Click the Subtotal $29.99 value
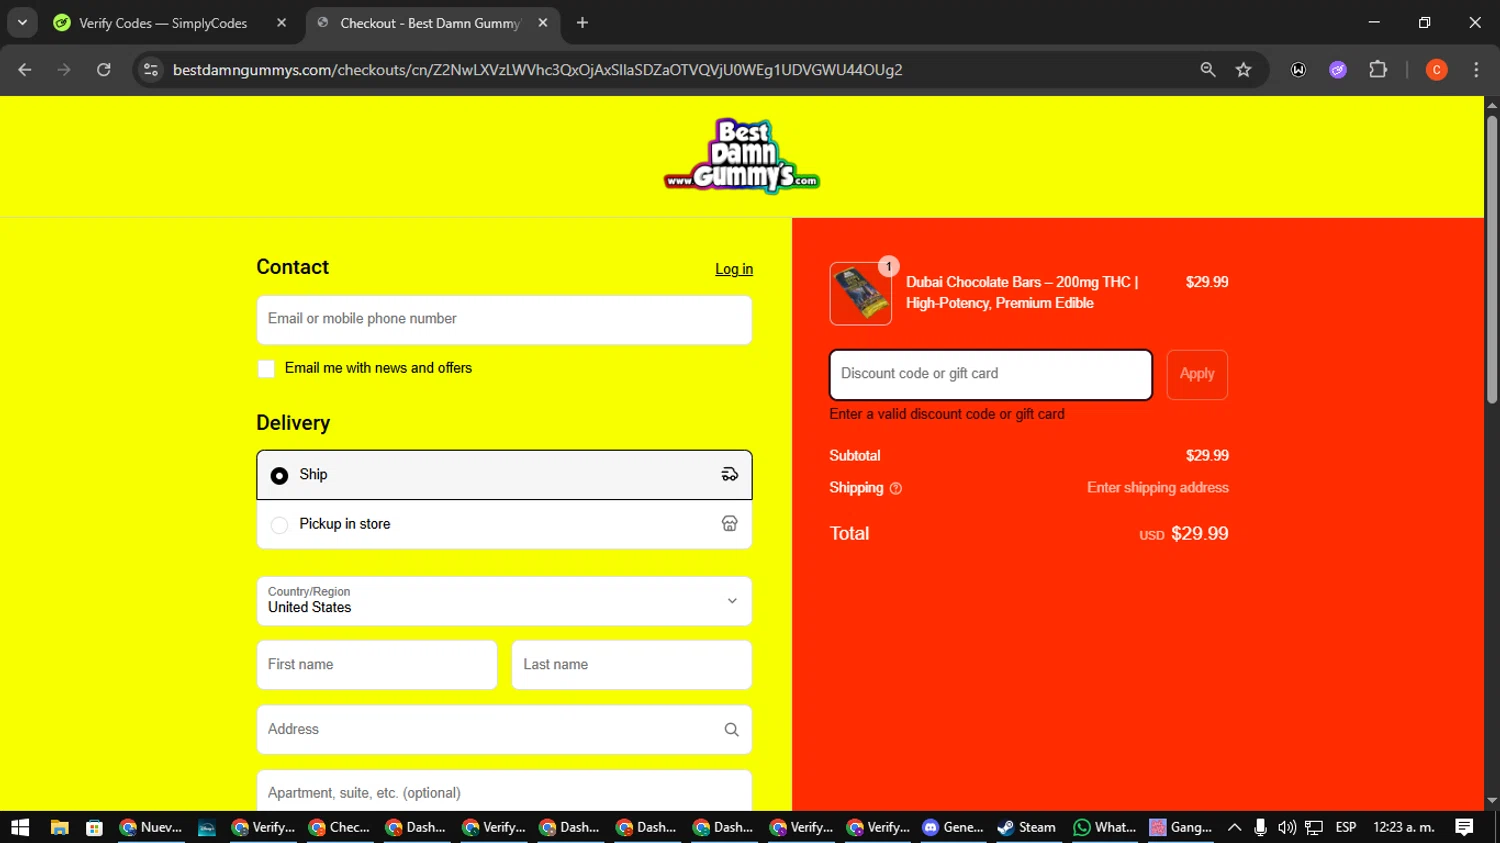 pos(1207,456)
